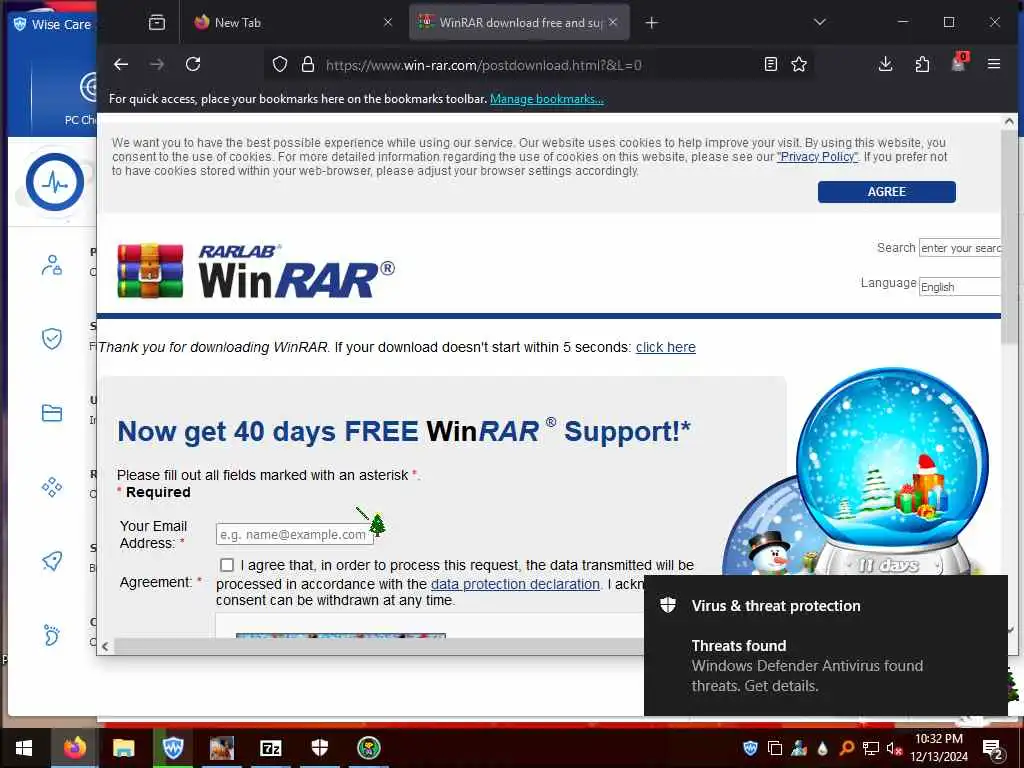
Task: Close the WinRAR download tab
Action: pyautogui.click(x=613, y=22)
